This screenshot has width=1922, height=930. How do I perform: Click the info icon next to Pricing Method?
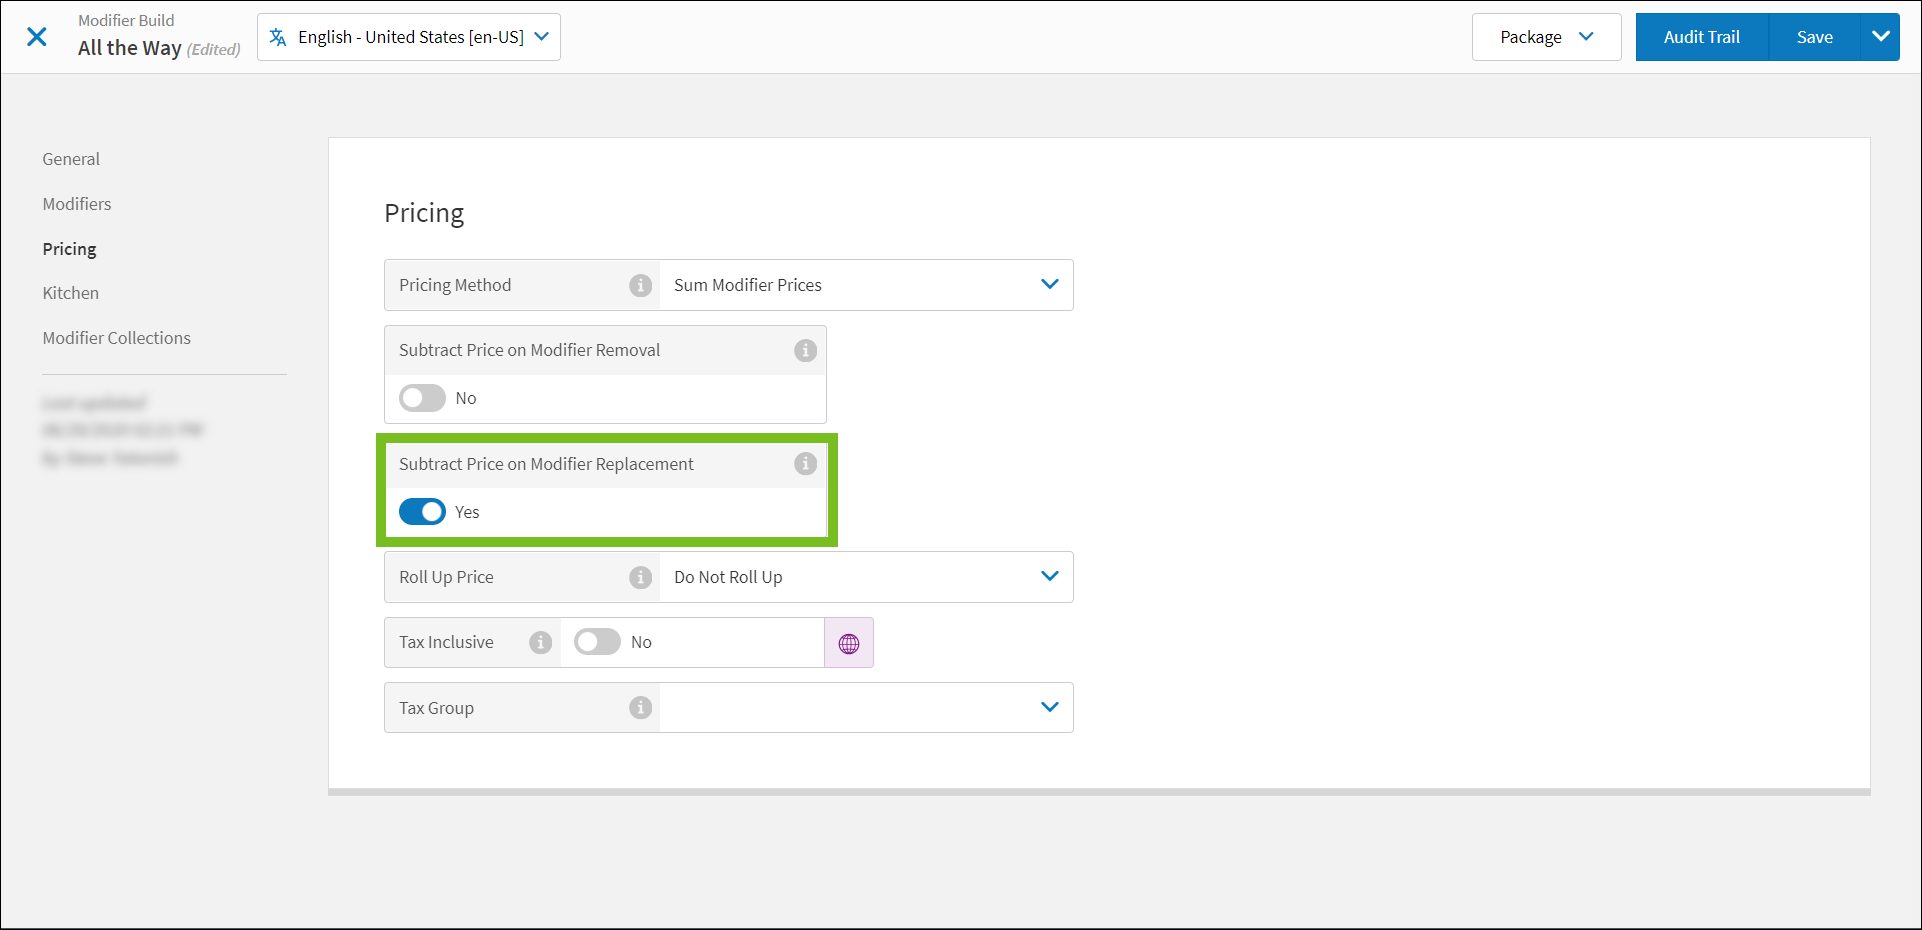pyautogui.click(x=640, y=286)
